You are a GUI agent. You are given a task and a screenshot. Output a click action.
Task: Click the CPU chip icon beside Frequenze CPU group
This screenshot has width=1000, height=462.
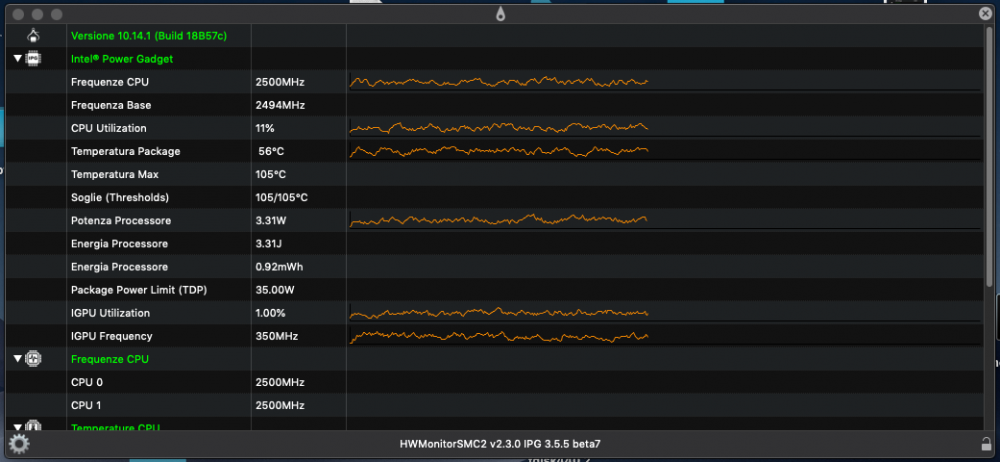33,359
